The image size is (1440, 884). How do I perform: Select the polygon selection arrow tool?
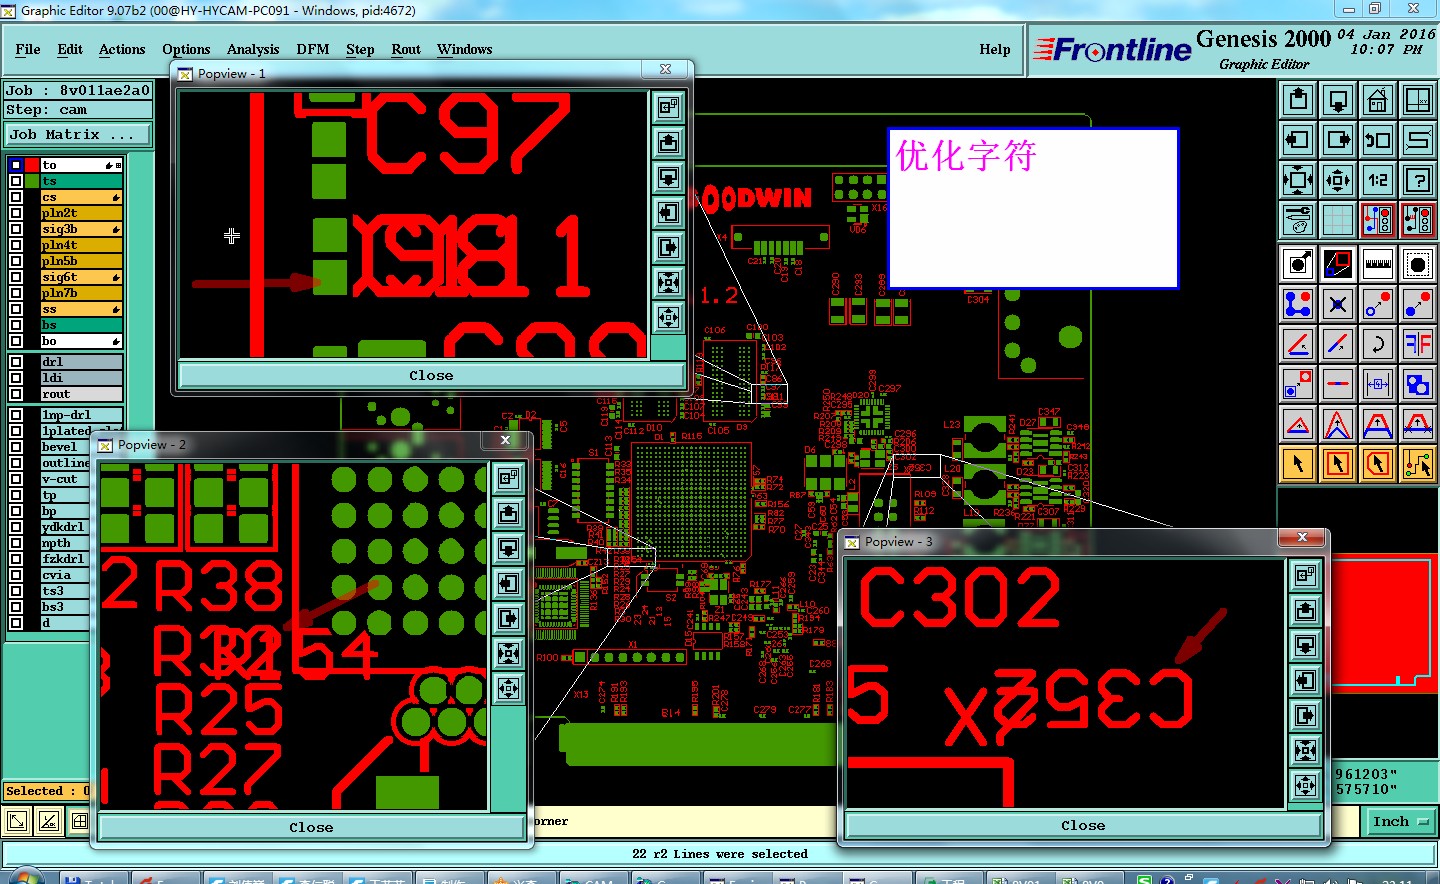1378,464
